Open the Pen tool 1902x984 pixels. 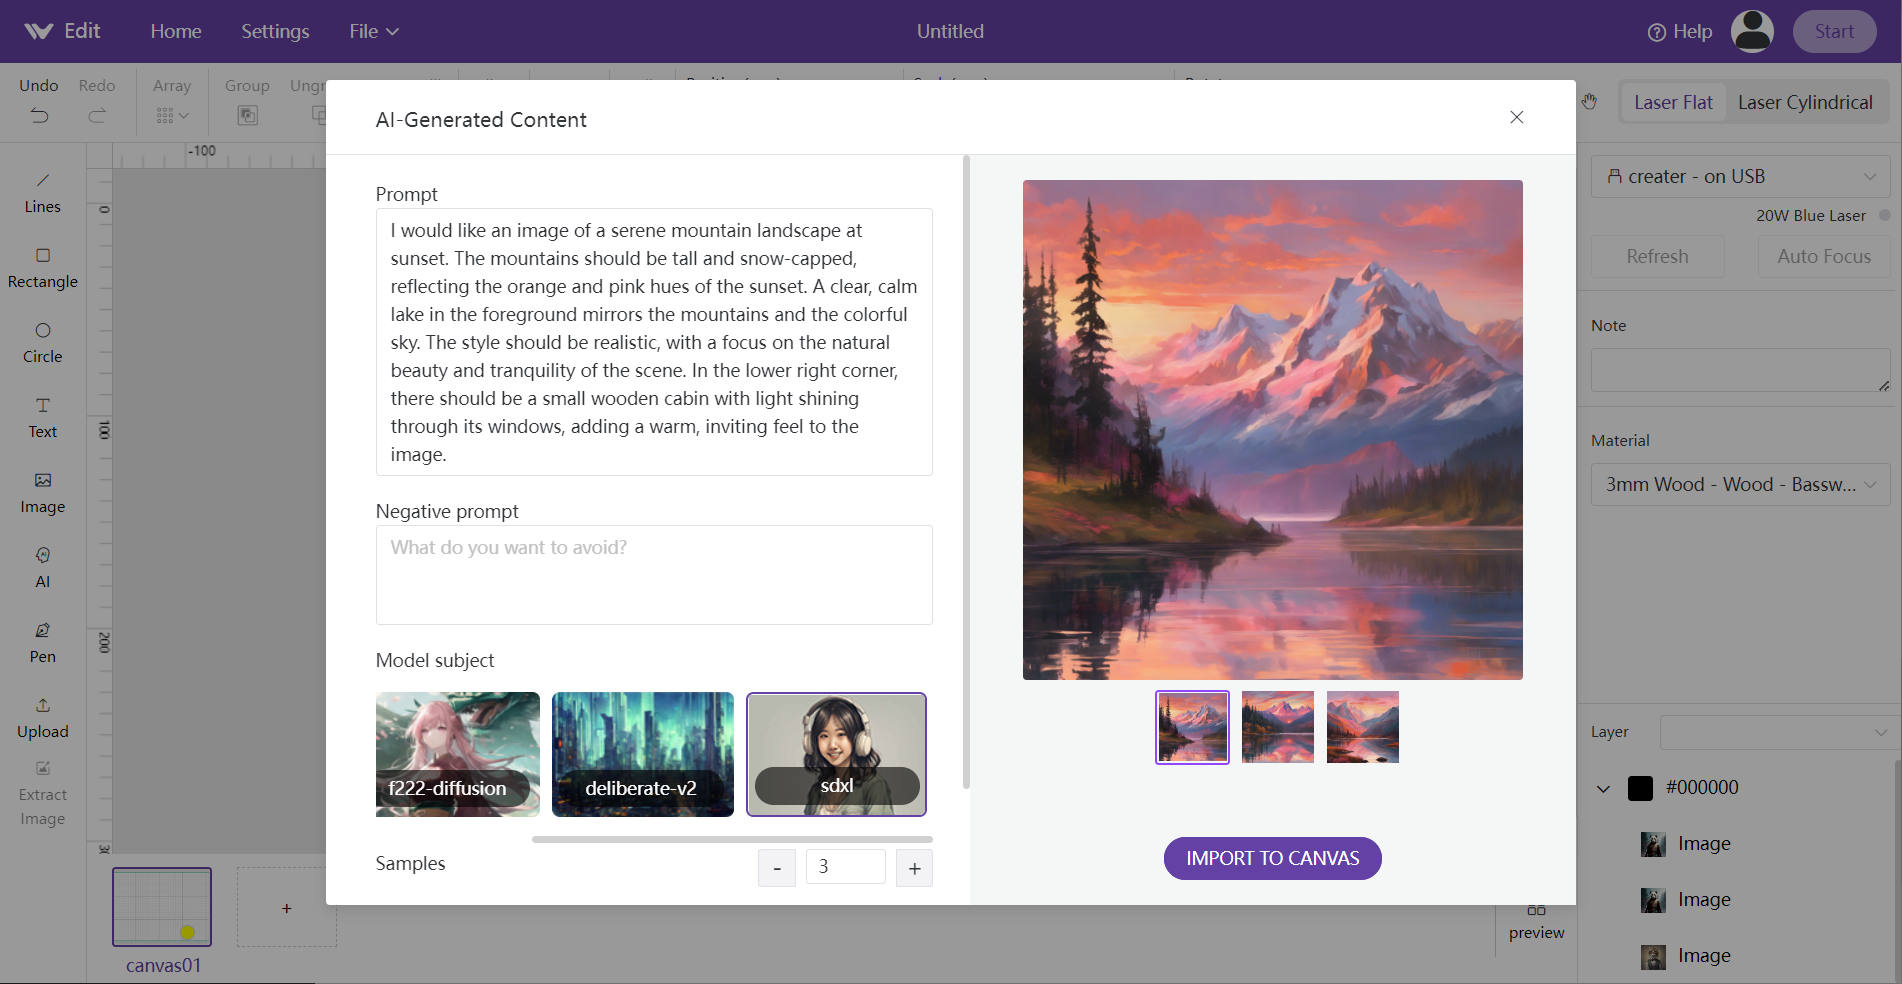click(42, 641)
